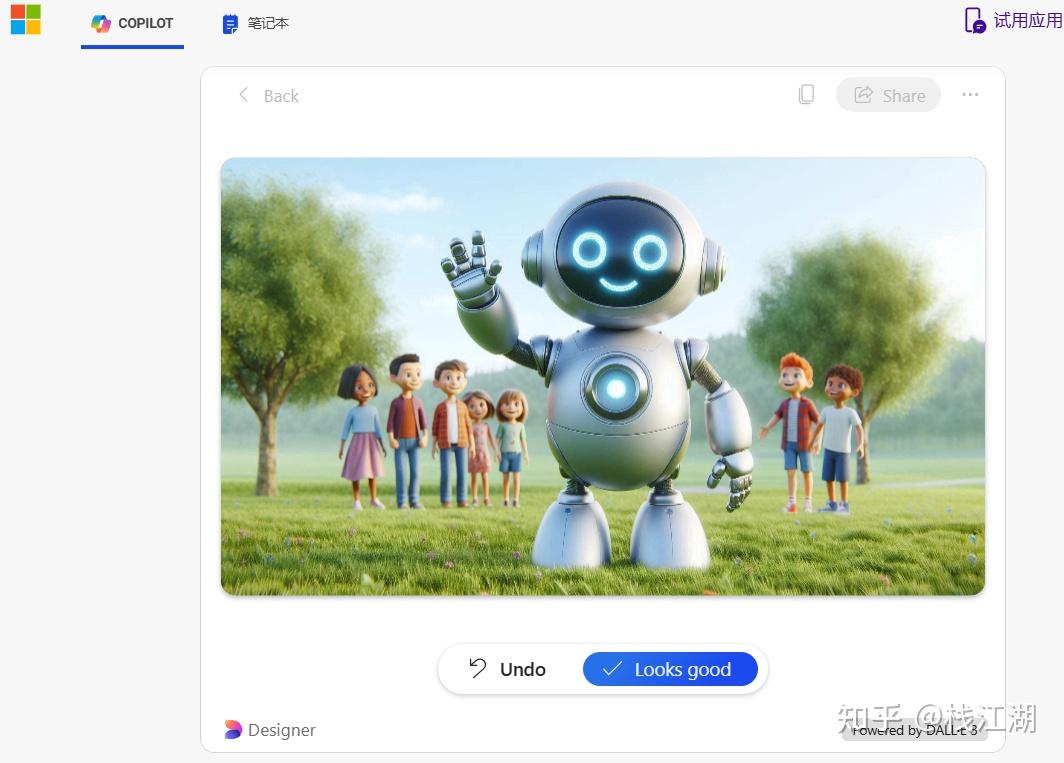Click the blue notebook icon
This screenshot has height=763, width=1064.
(x=231, y=24)
